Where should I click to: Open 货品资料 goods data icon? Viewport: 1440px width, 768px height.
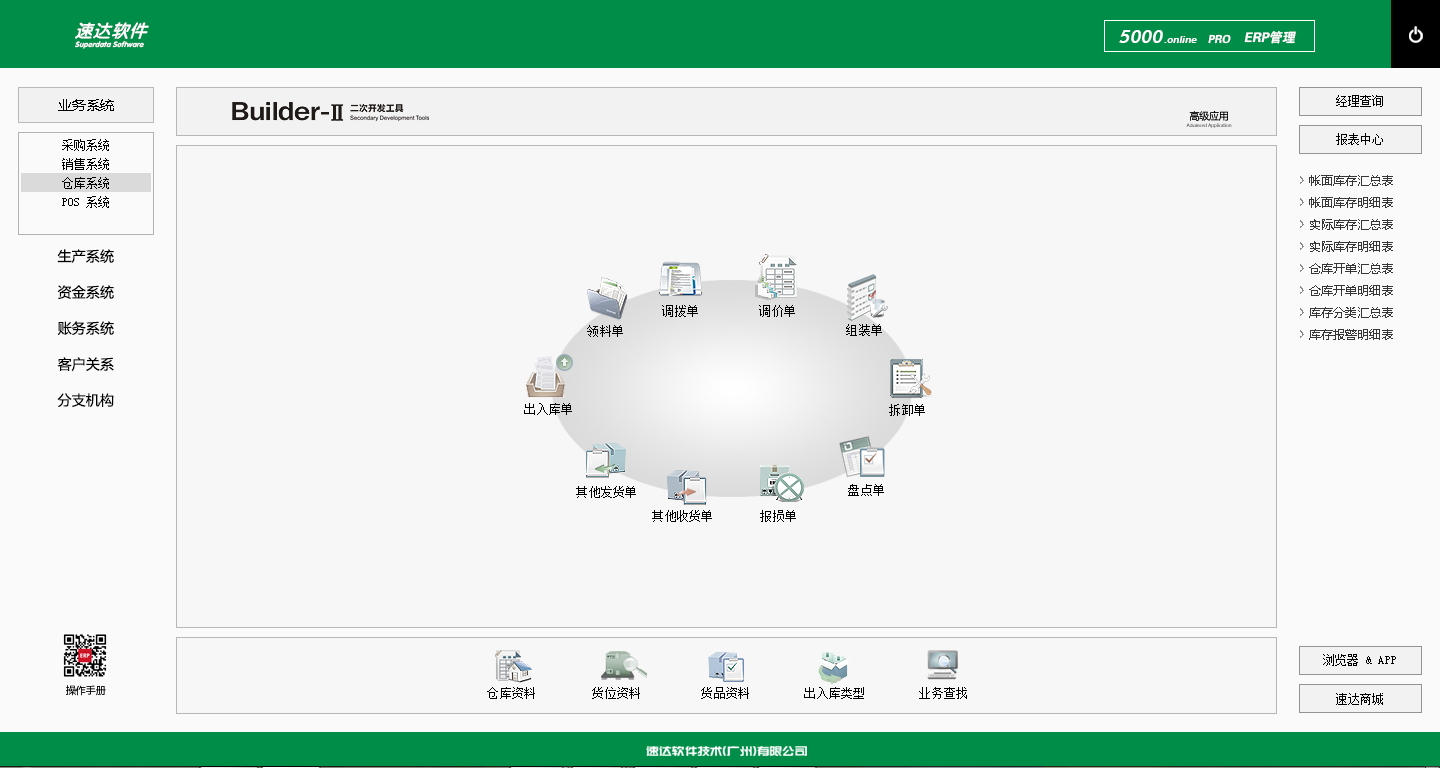click(725, 666)
